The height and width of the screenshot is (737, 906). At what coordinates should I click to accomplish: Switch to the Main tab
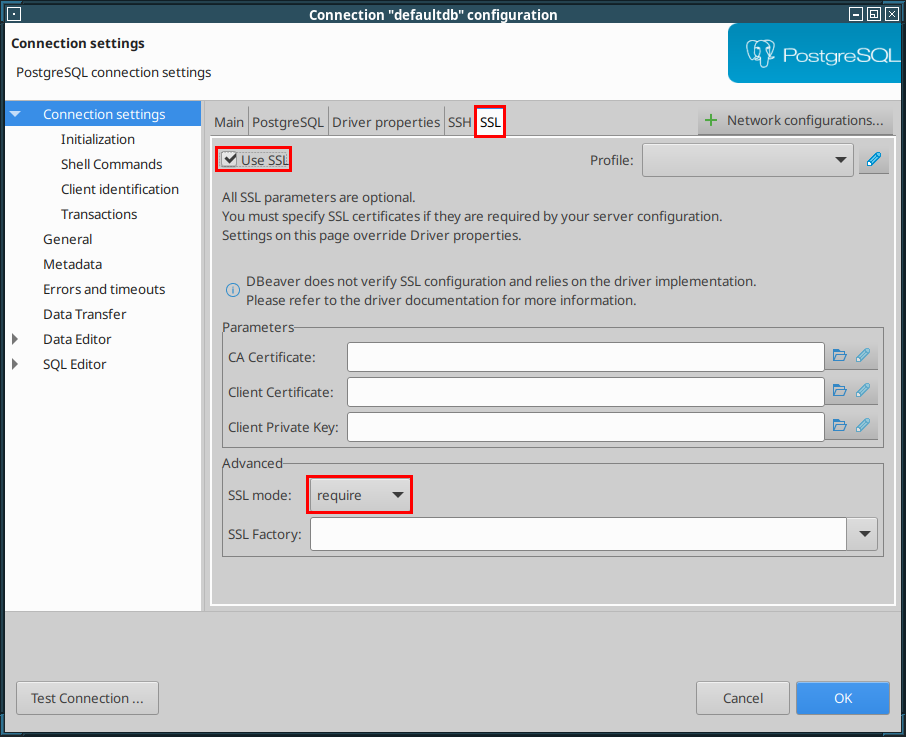pos(229,122)
